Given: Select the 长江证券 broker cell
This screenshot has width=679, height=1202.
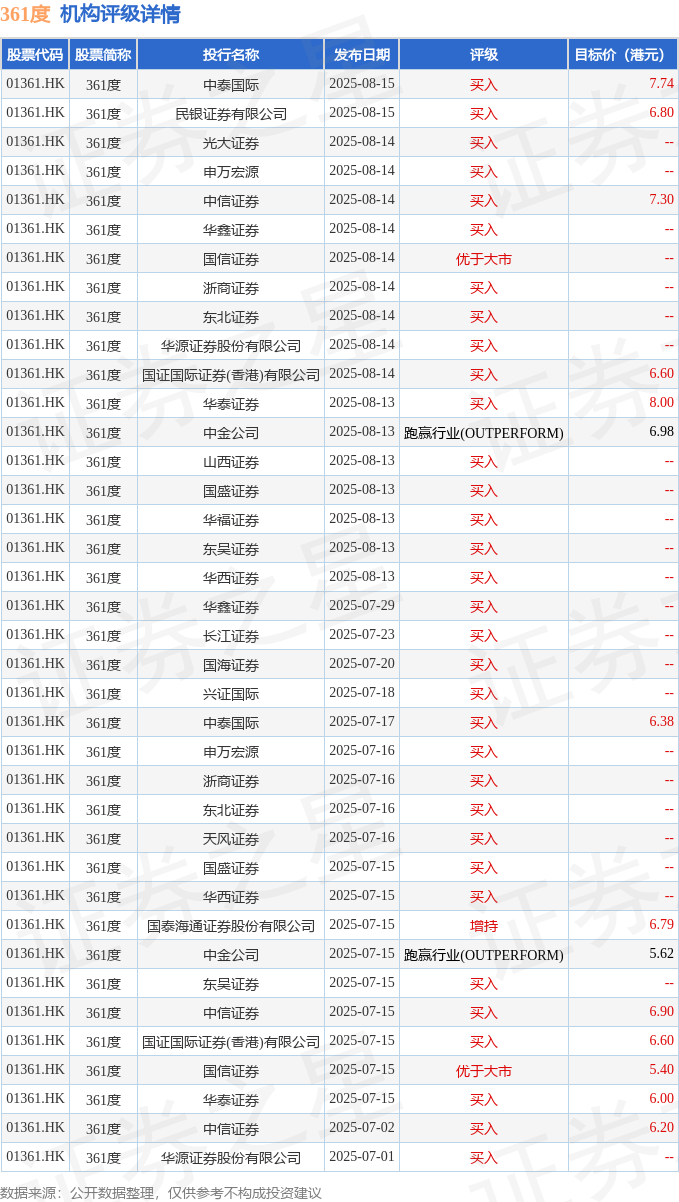Looking at the screenshot, I should click(x=231, y=636).
